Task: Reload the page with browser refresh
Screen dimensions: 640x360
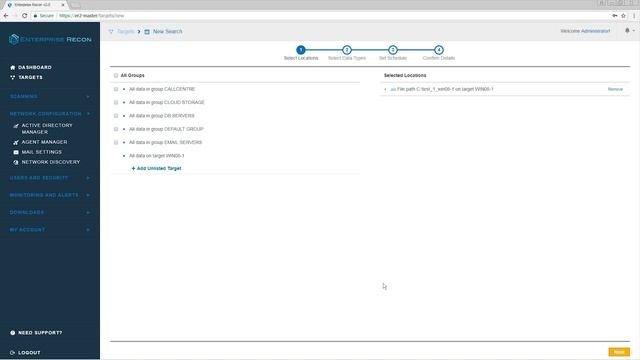Action: (24, 16)
